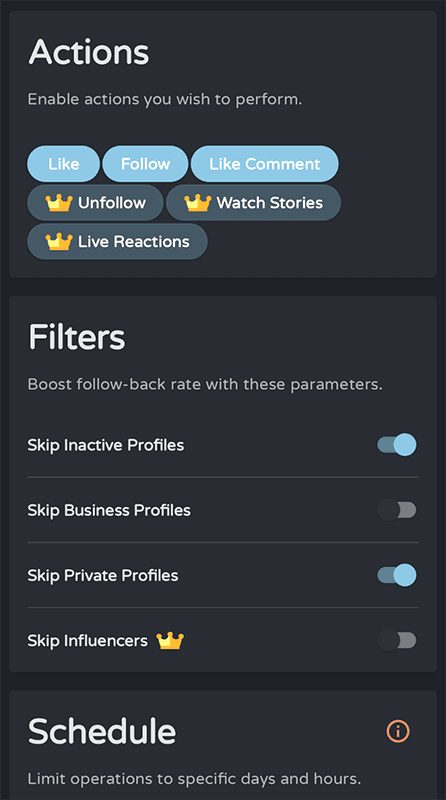Enable the Skip Business Profiles toggle
This screenshot has height=800, width=446.
tap(397, 510)
